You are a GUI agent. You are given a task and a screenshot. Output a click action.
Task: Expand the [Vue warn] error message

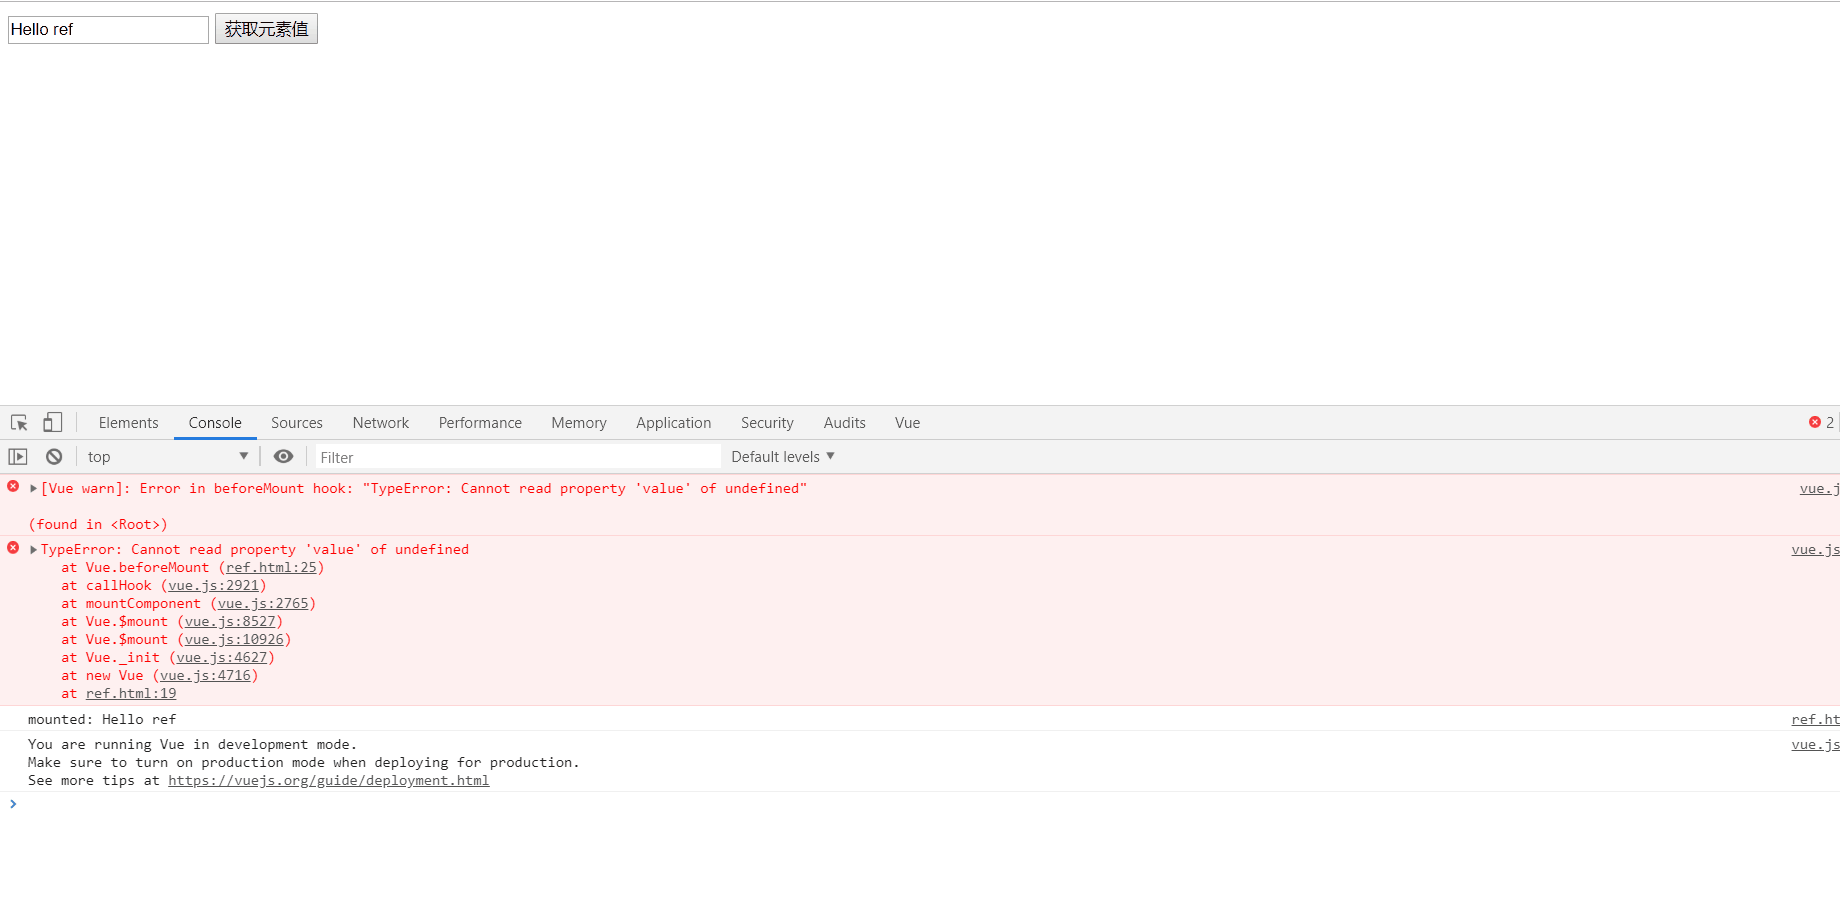pyautogui.click(x=33, y=489)
